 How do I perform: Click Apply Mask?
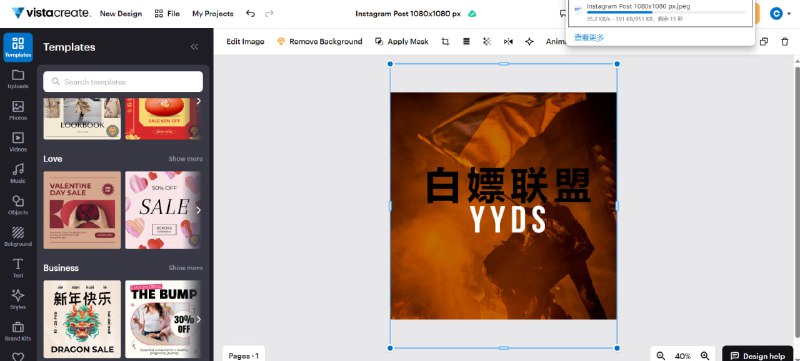[402, 42]
